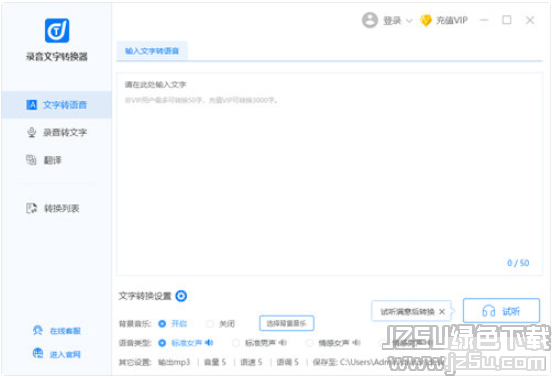Click the 文字转换设置 heading

point(145,296)
